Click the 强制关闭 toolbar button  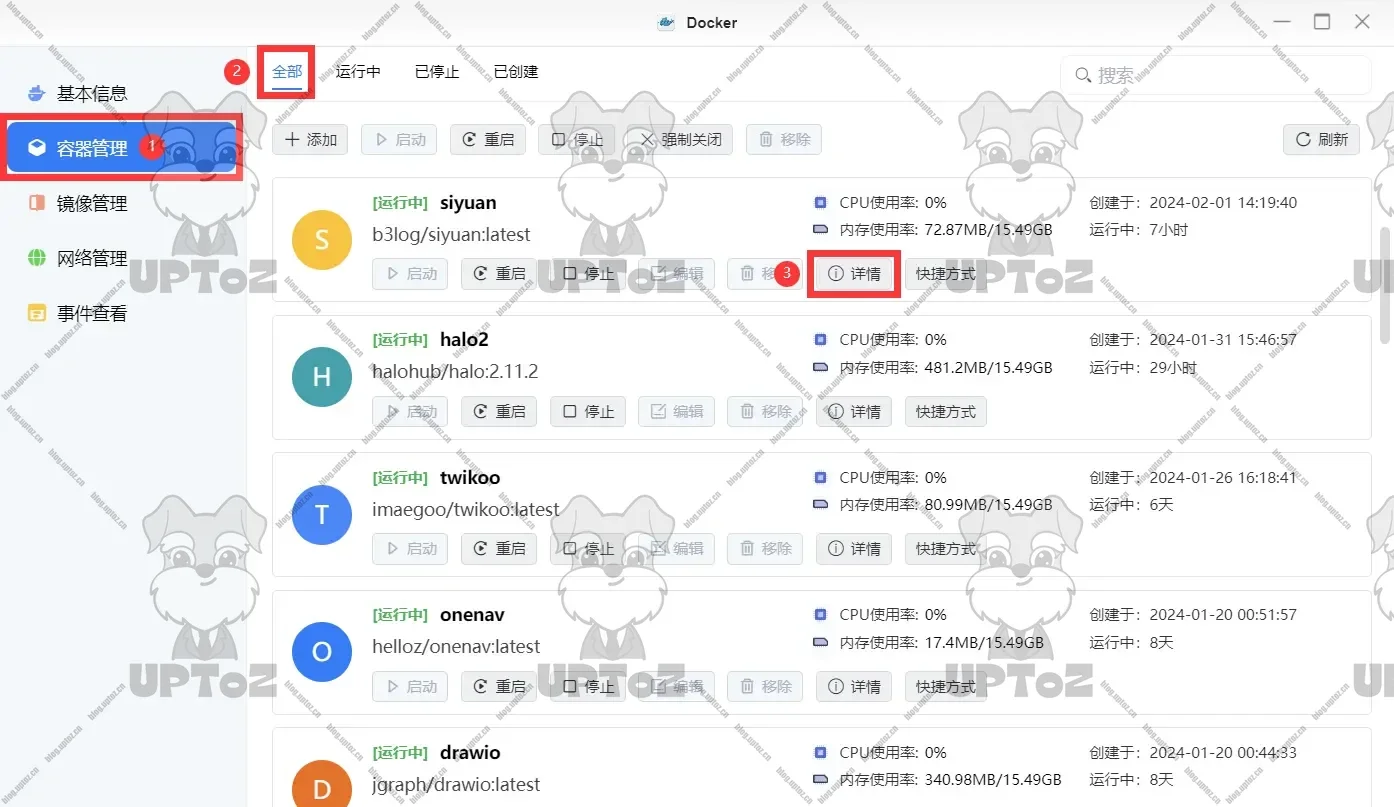click(680, 140)
